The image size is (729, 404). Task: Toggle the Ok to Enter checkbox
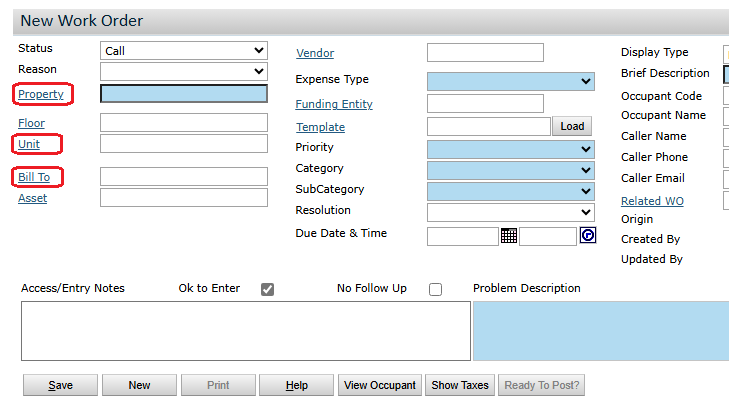[267, 289]
